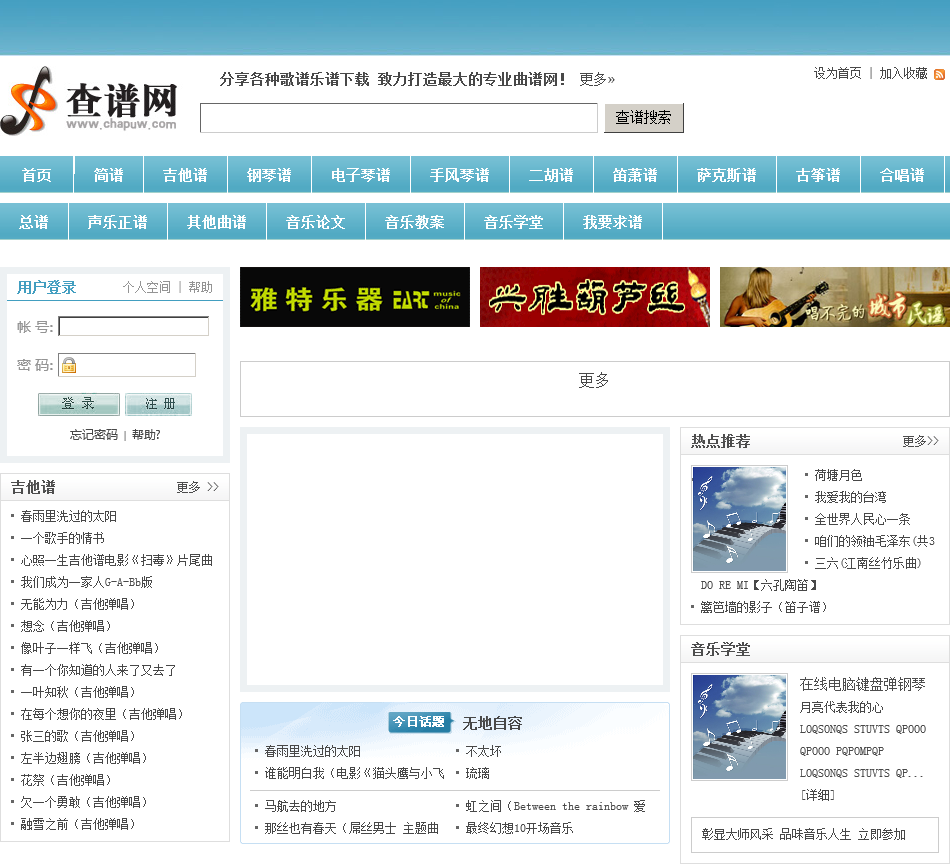The width and height of the screenshot is (950, 864).
Task: Open 古筝谱 nav tab
Action: (819, 174)
